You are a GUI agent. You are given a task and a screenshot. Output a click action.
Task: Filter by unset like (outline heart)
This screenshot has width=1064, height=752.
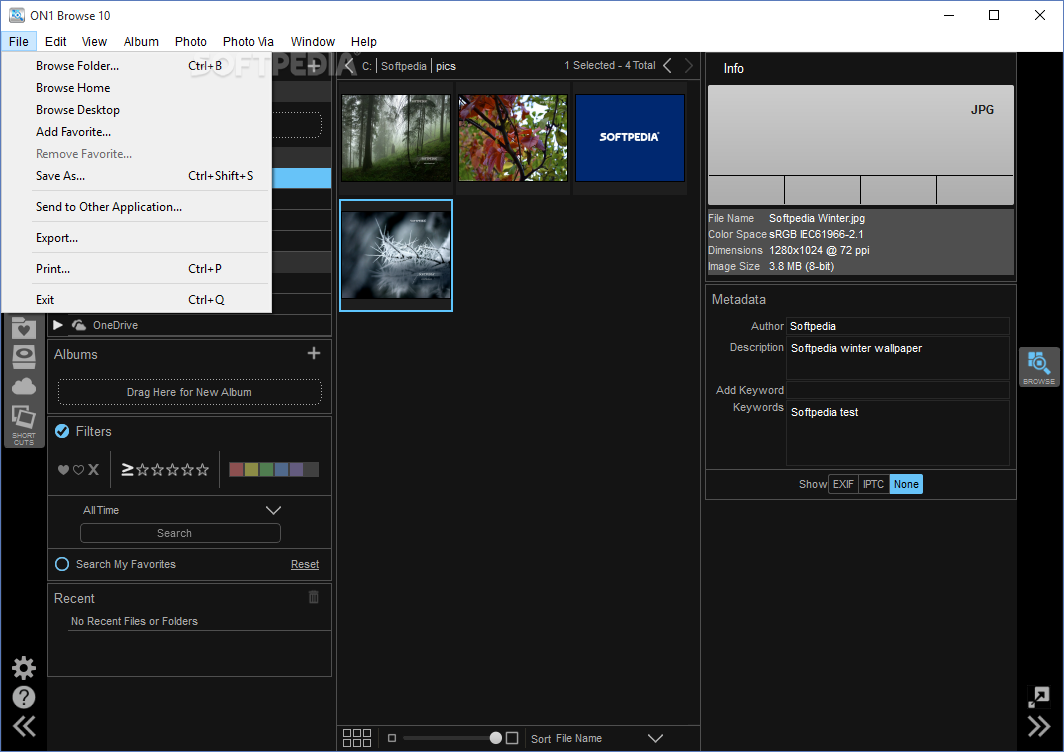[78, 470]
